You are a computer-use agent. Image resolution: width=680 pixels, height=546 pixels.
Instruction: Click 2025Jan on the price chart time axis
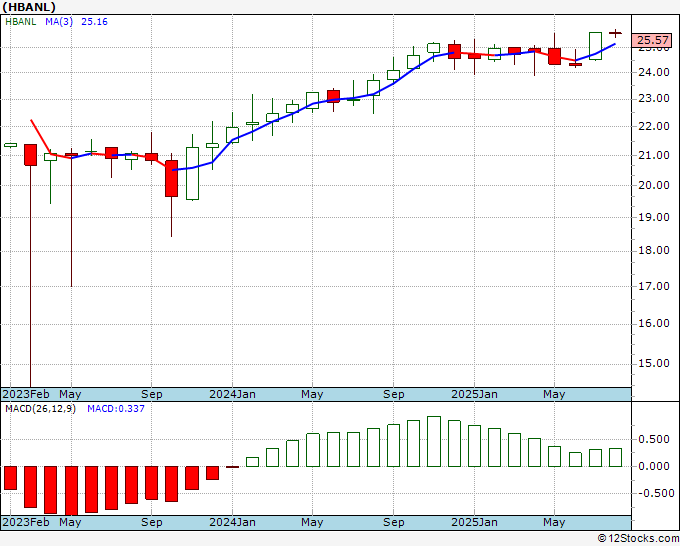pos(474,394)
